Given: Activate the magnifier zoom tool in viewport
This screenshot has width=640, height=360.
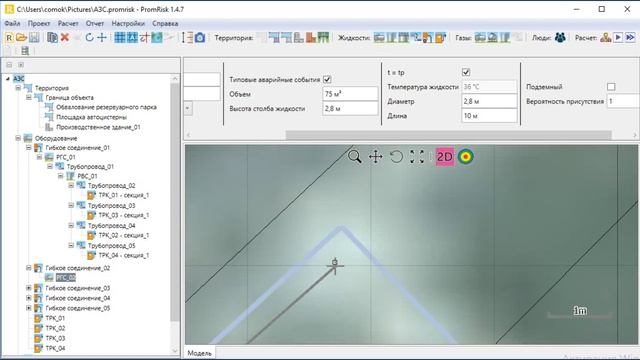Looking at the screenshot, I should [x=355, y=156].
